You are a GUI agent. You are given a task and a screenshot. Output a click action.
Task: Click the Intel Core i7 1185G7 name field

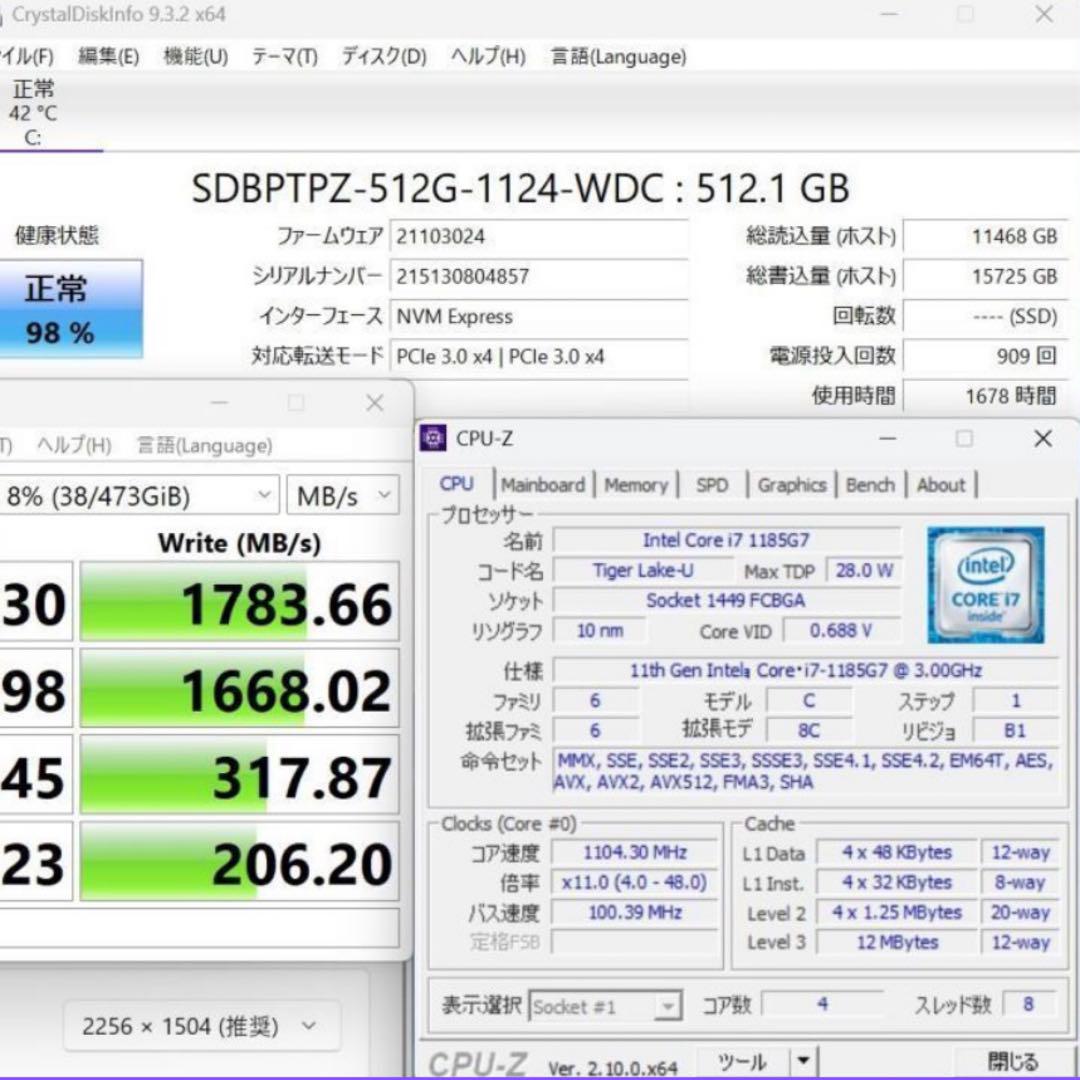pyautogui.click(x=727, y=540)
